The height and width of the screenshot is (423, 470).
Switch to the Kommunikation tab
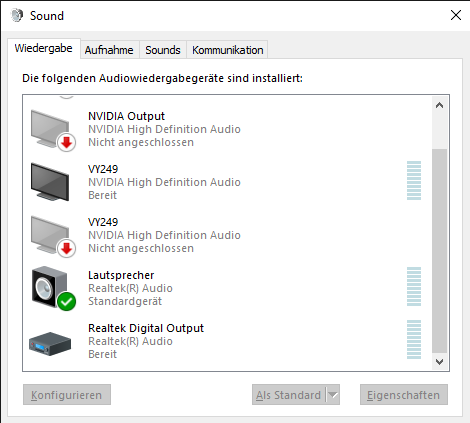(x=228, y=50)
